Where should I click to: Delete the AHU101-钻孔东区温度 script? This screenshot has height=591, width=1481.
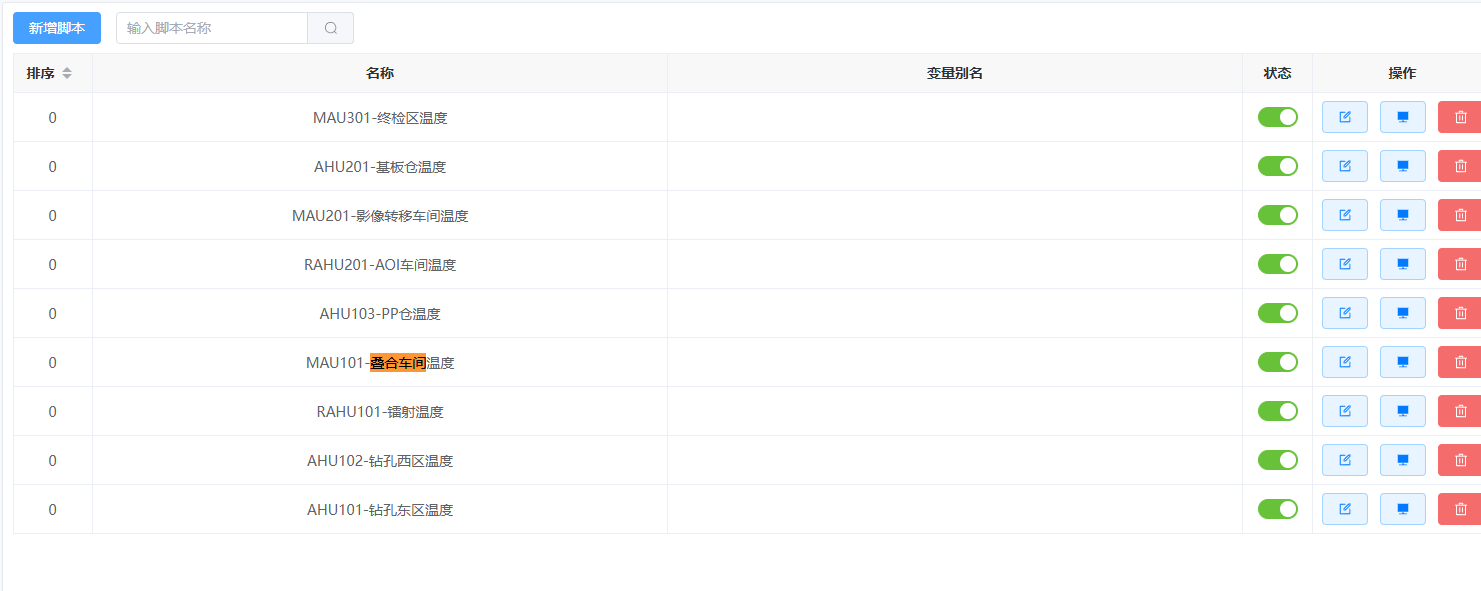point(1460,509)
